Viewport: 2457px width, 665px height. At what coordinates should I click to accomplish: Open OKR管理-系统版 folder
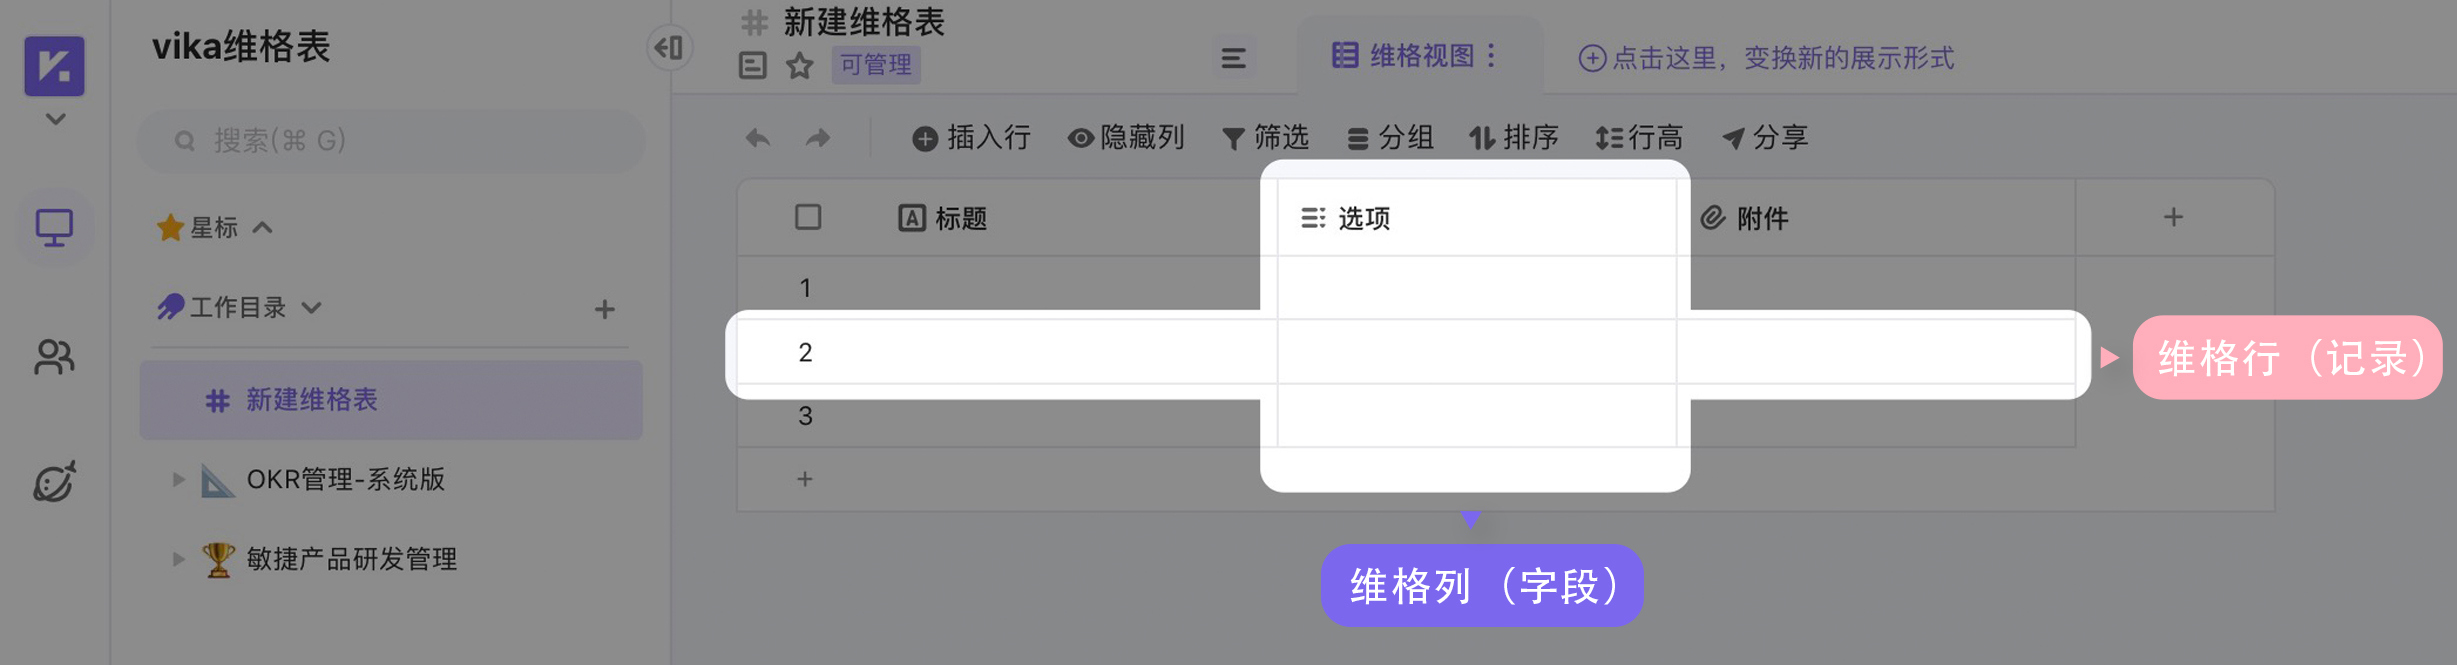(345, 479)
